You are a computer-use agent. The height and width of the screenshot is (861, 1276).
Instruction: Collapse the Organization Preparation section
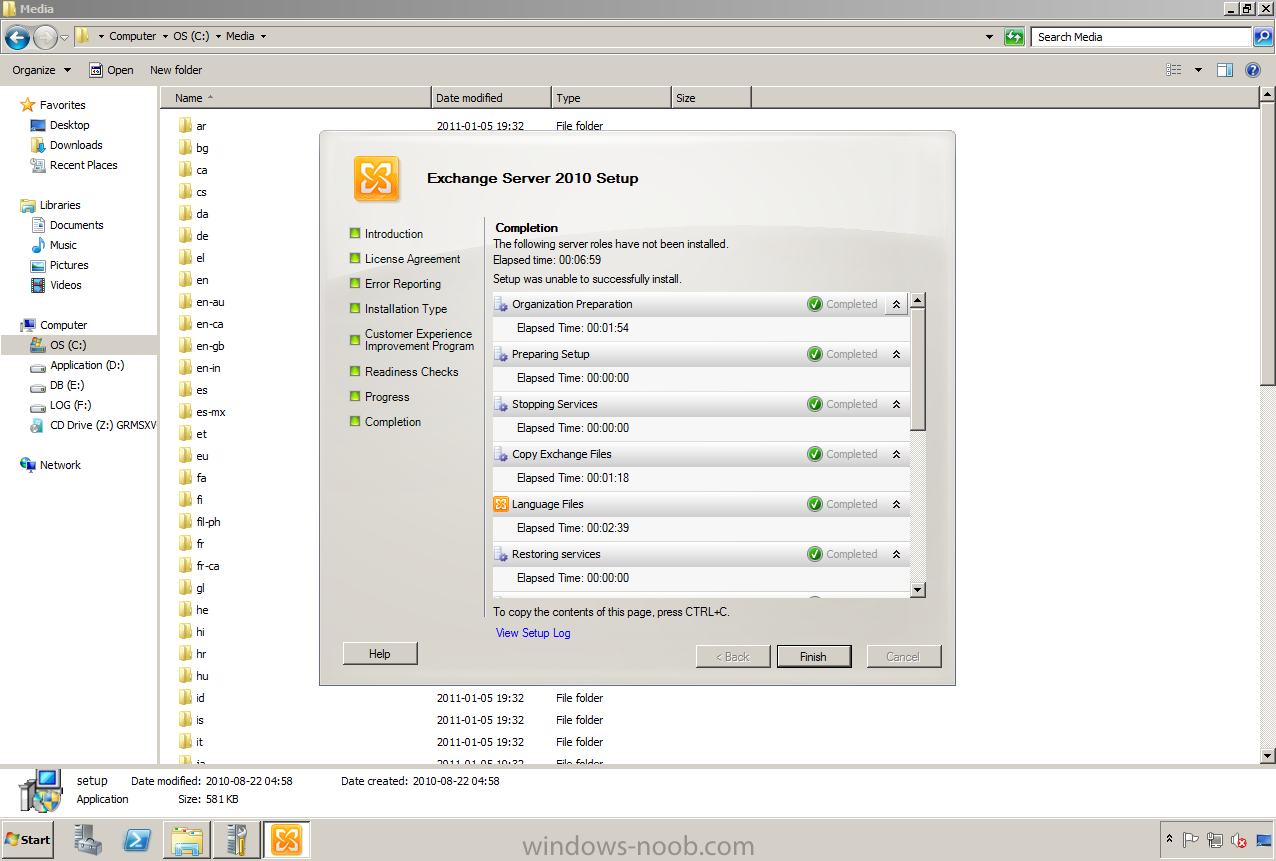[896, 304]
